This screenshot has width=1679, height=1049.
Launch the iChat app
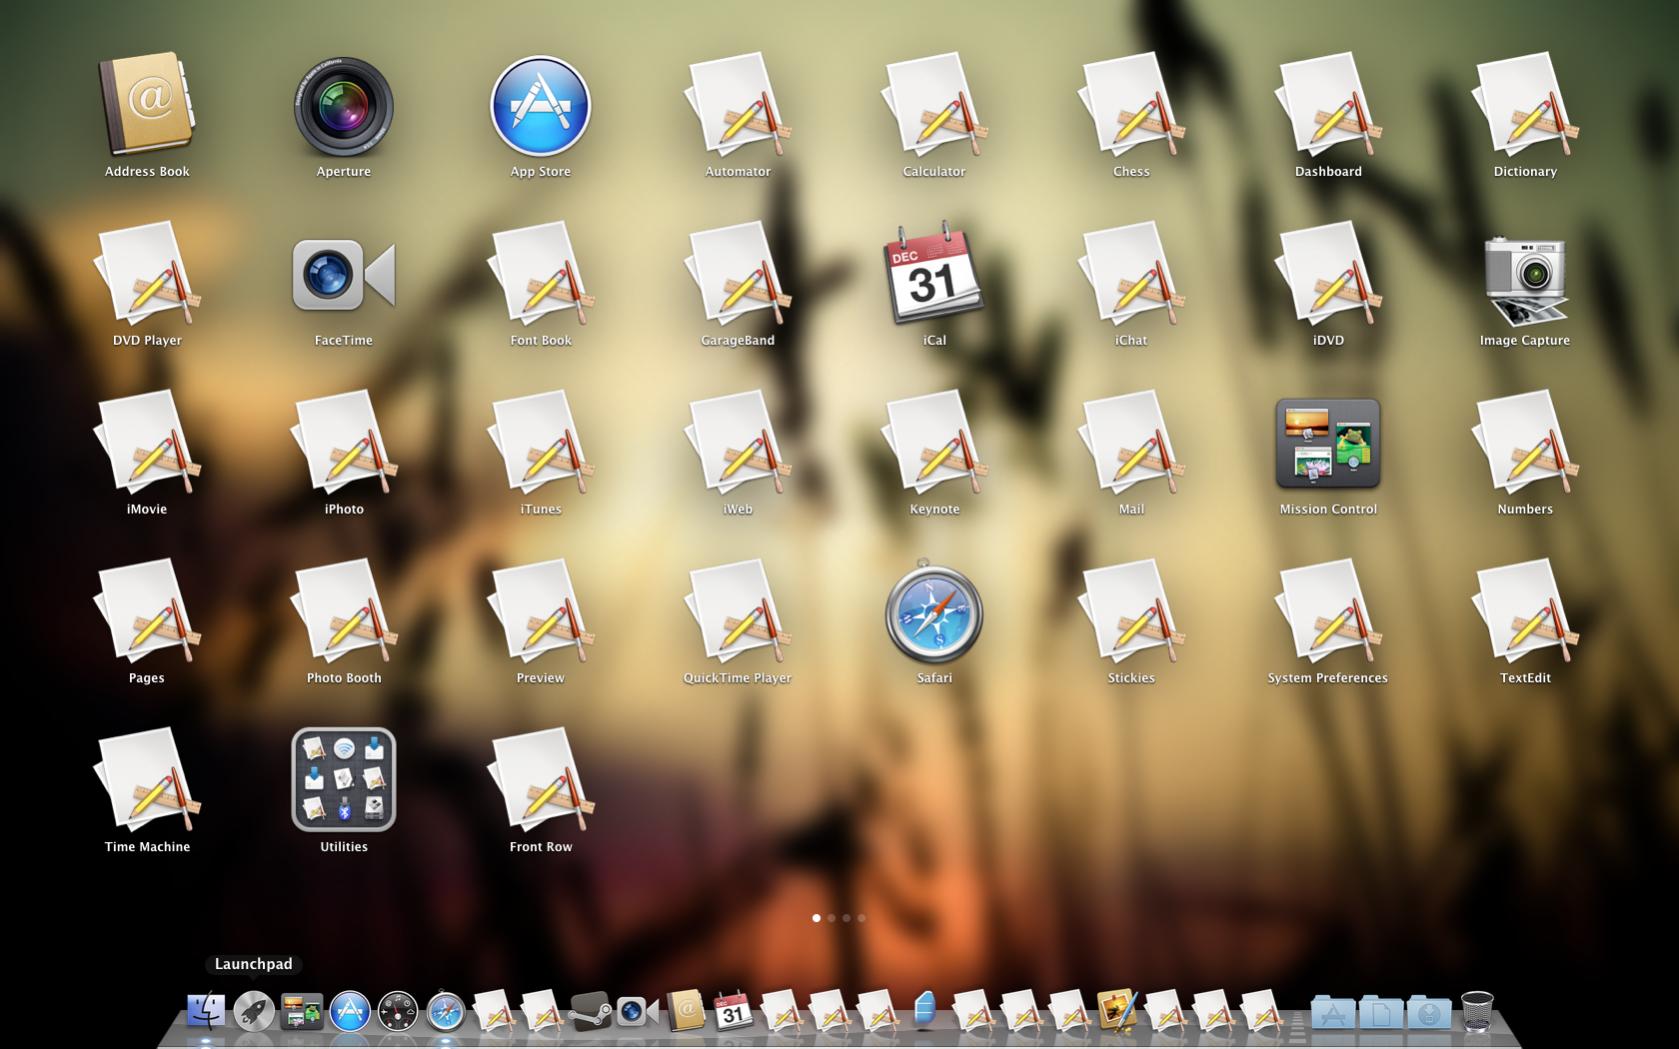(x=1131, y=274)
